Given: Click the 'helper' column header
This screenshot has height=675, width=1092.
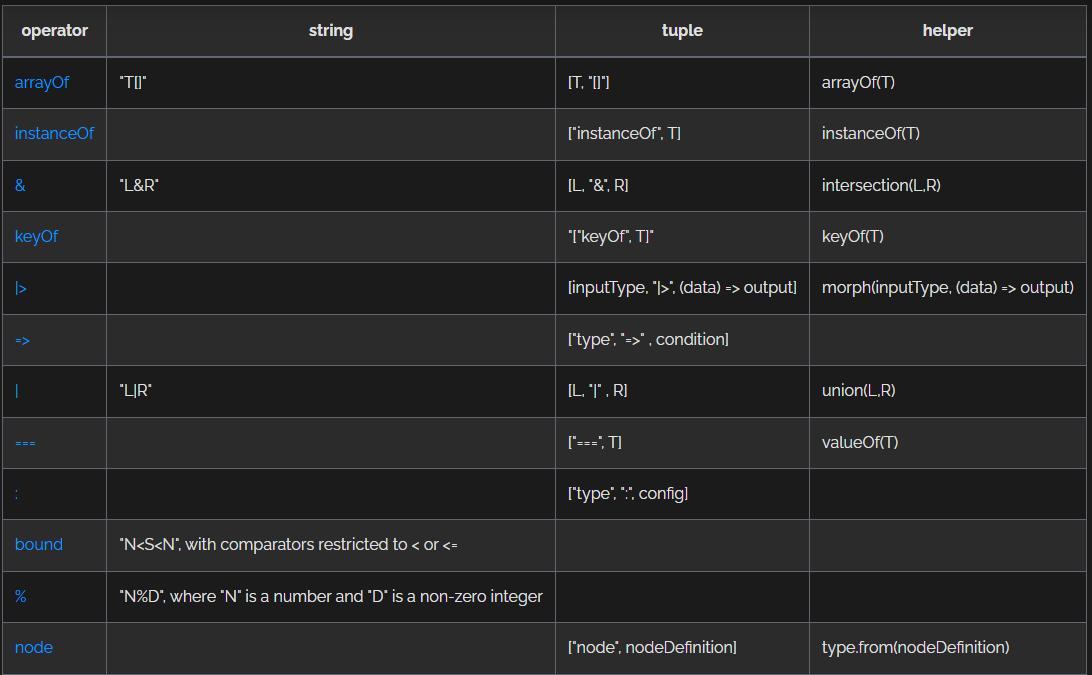Looking at the screenshot, I should tap(948, 30).
